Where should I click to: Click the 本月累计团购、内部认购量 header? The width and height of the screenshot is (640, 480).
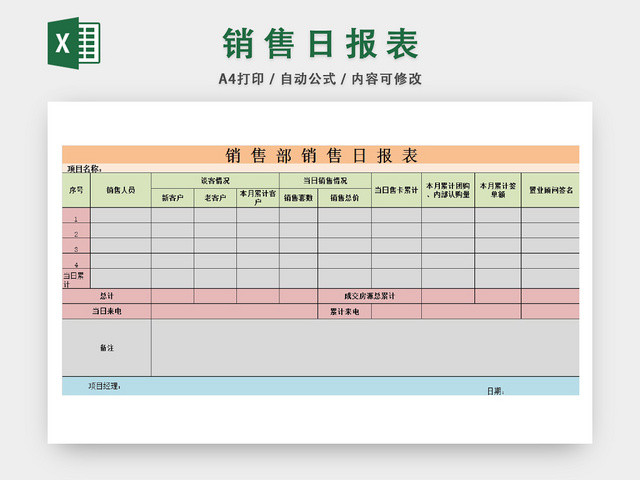coord(448,190)
